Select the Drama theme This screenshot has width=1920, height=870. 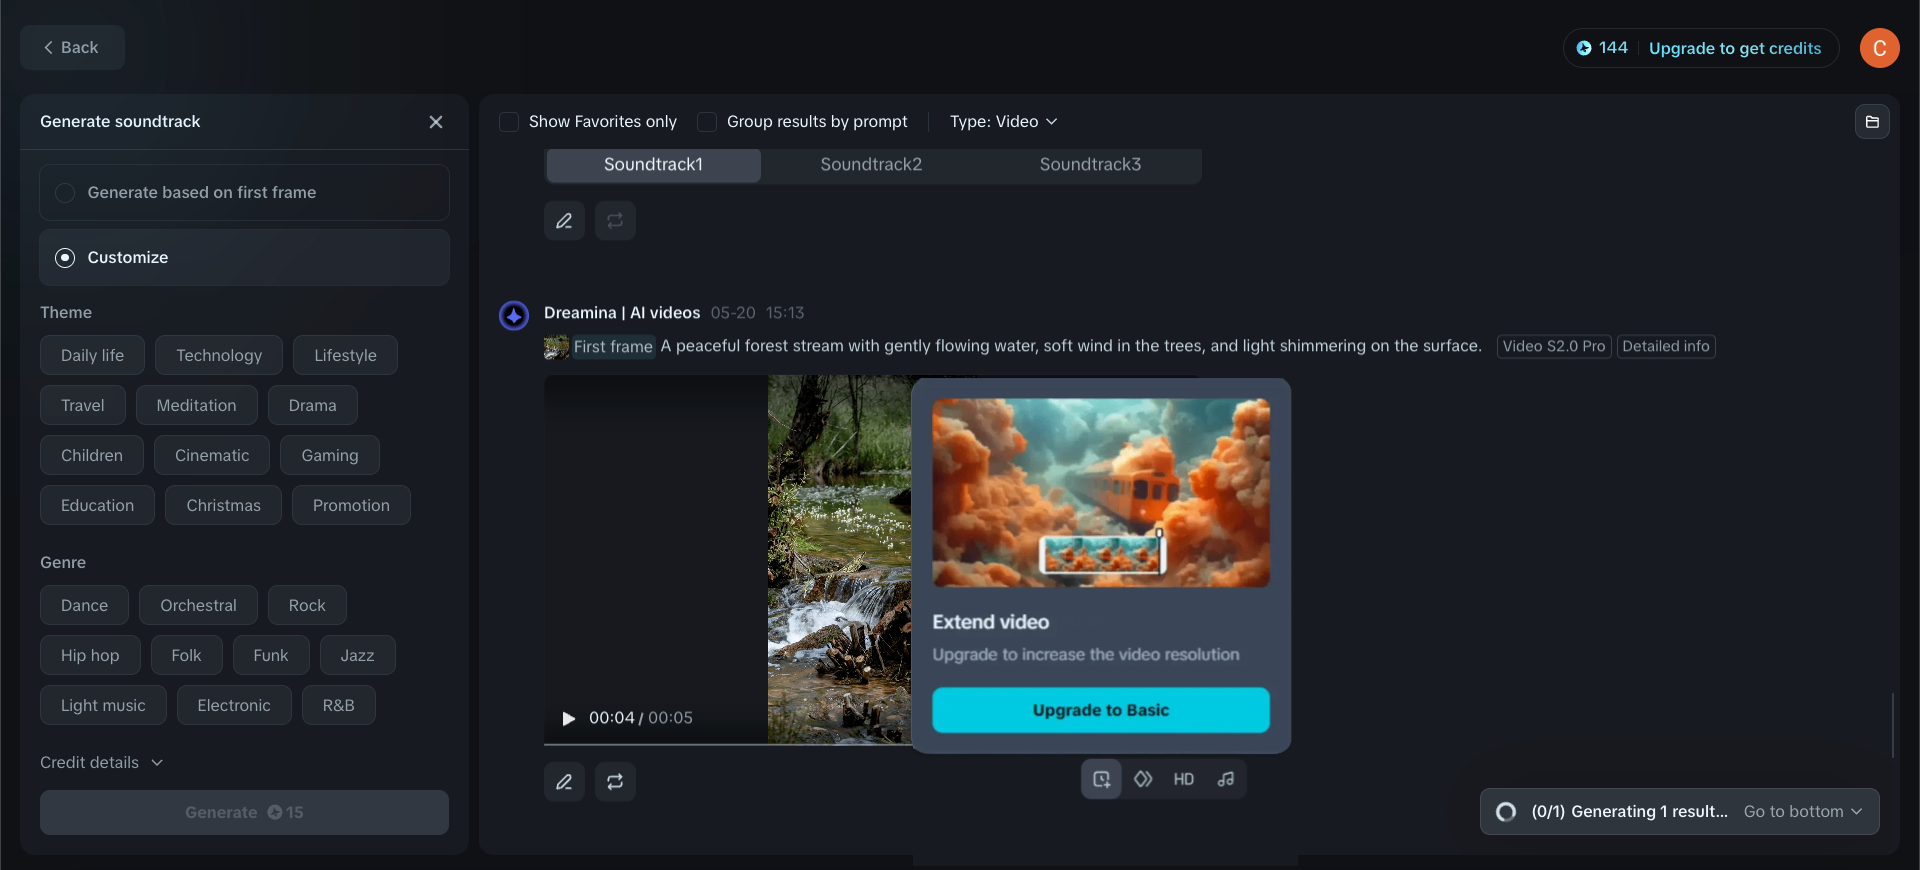coord(312,405)
